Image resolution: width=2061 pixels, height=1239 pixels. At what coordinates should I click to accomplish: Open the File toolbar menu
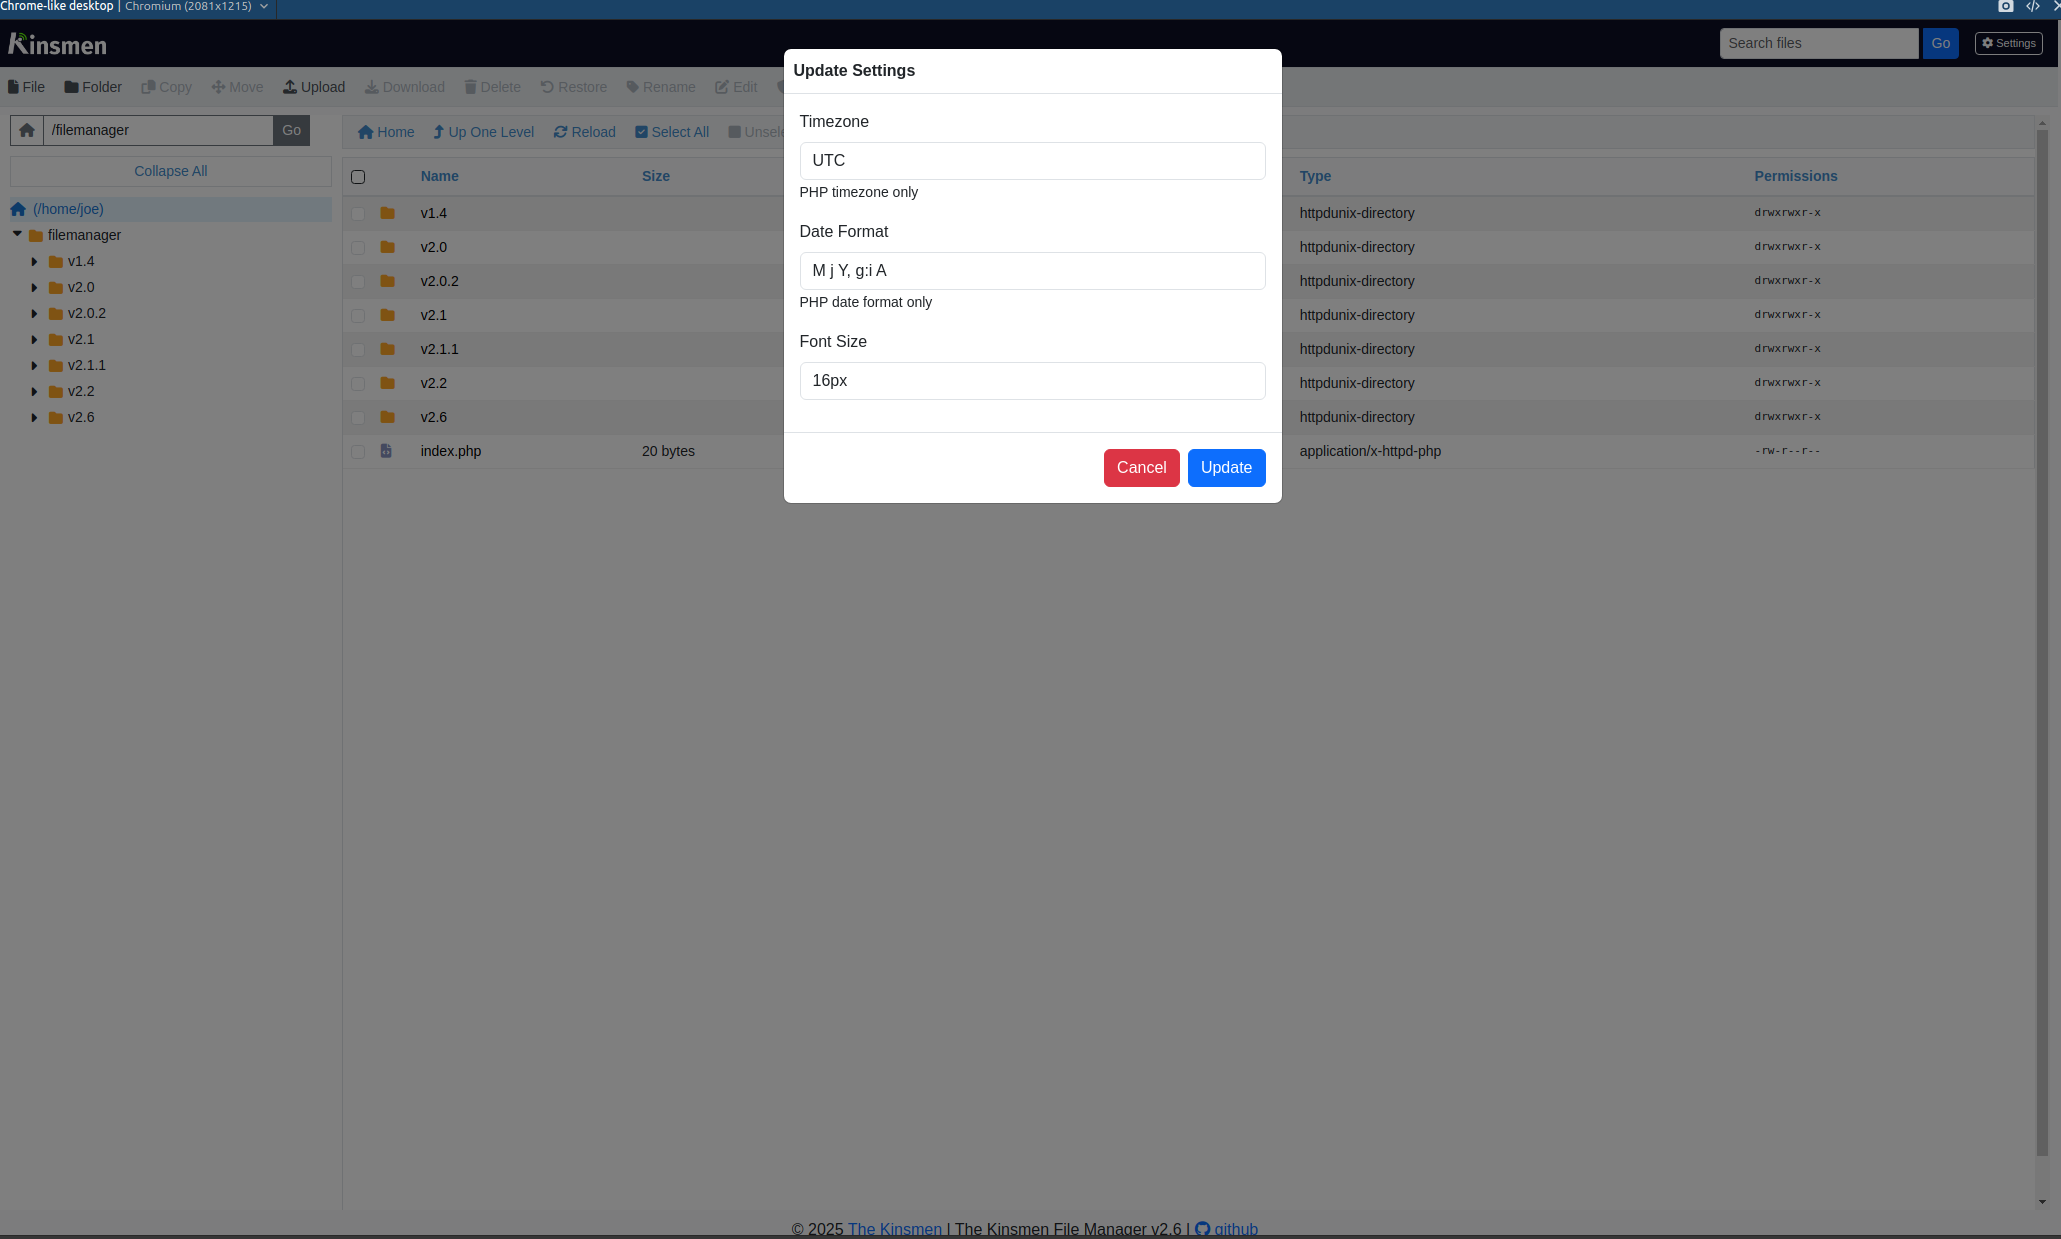26,87
